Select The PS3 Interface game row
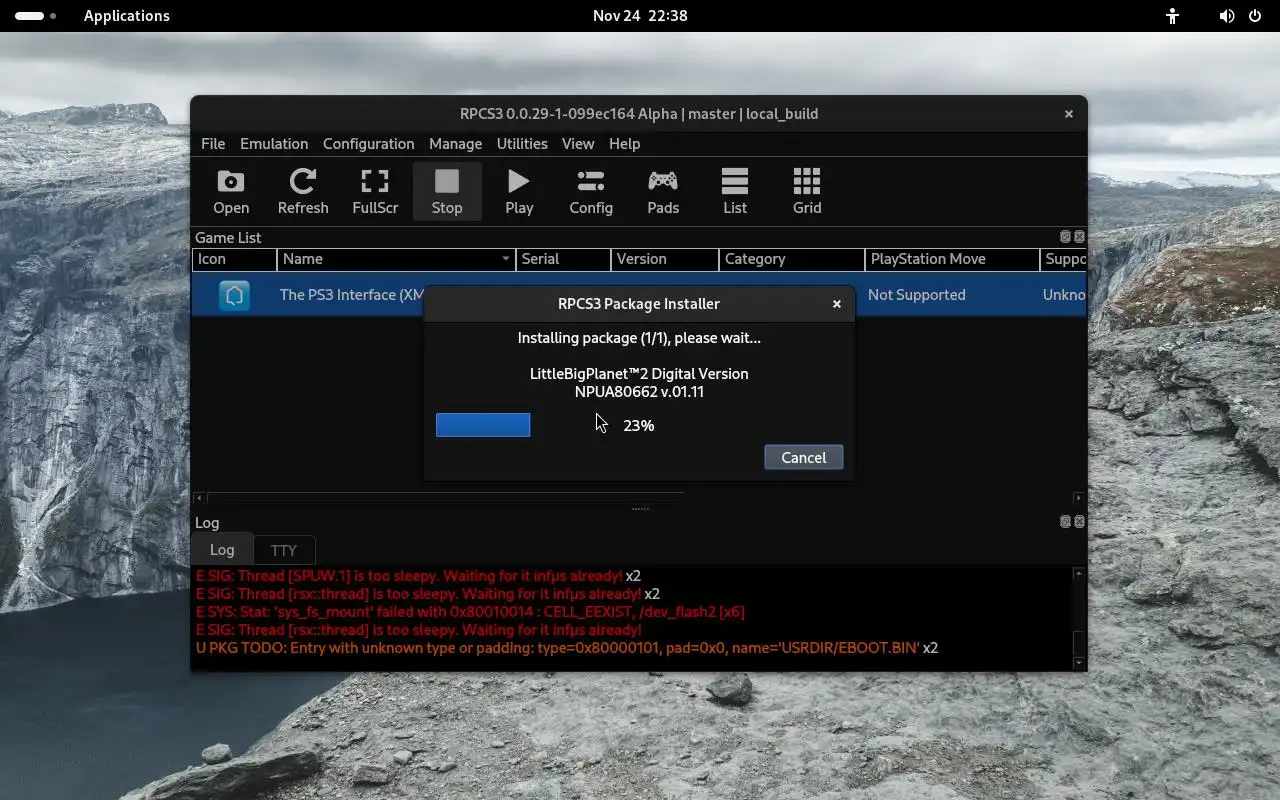1280x800 pixels. (x=638, y=295)
